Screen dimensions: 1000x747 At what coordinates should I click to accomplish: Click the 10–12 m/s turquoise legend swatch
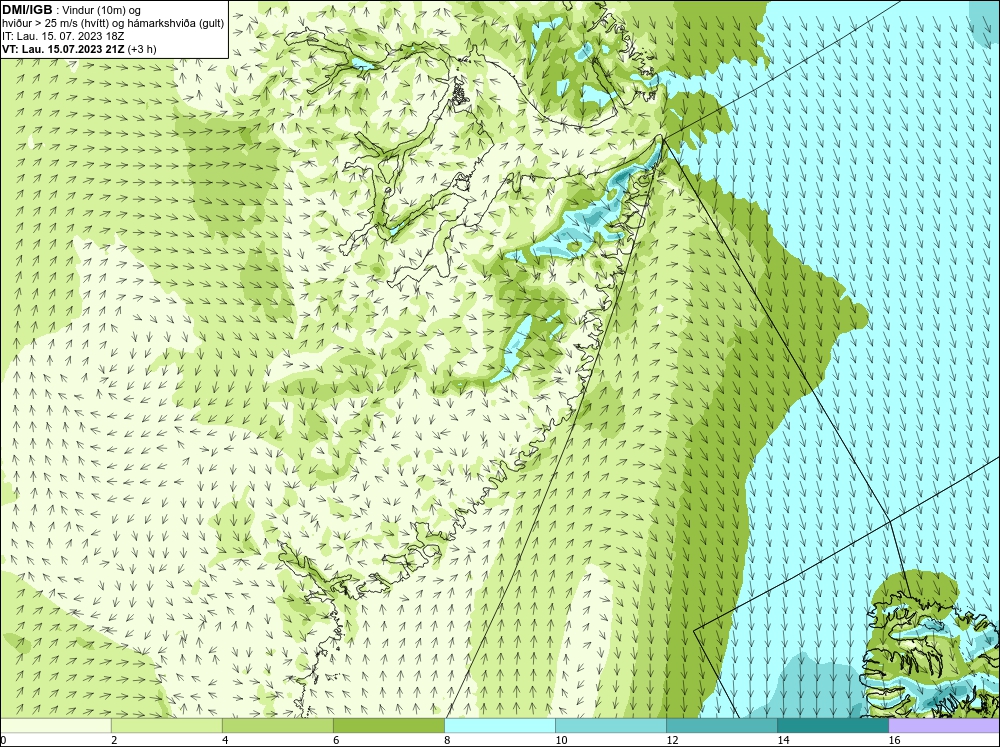611,725
